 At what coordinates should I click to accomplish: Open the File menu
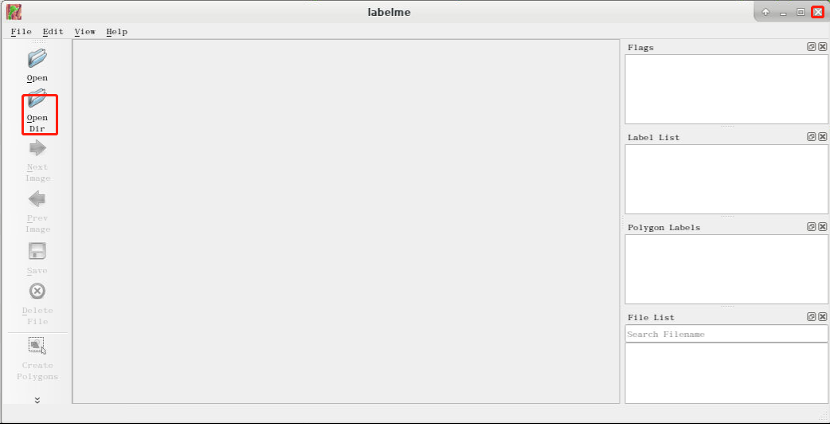click(21, 31)
